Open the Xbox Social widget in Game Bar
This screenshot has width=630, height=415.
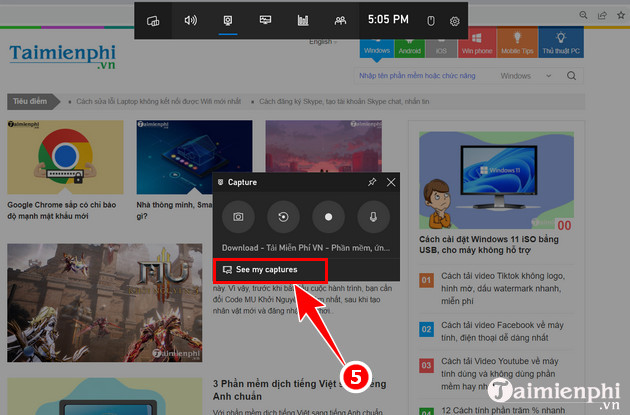(x=340, y=20)
